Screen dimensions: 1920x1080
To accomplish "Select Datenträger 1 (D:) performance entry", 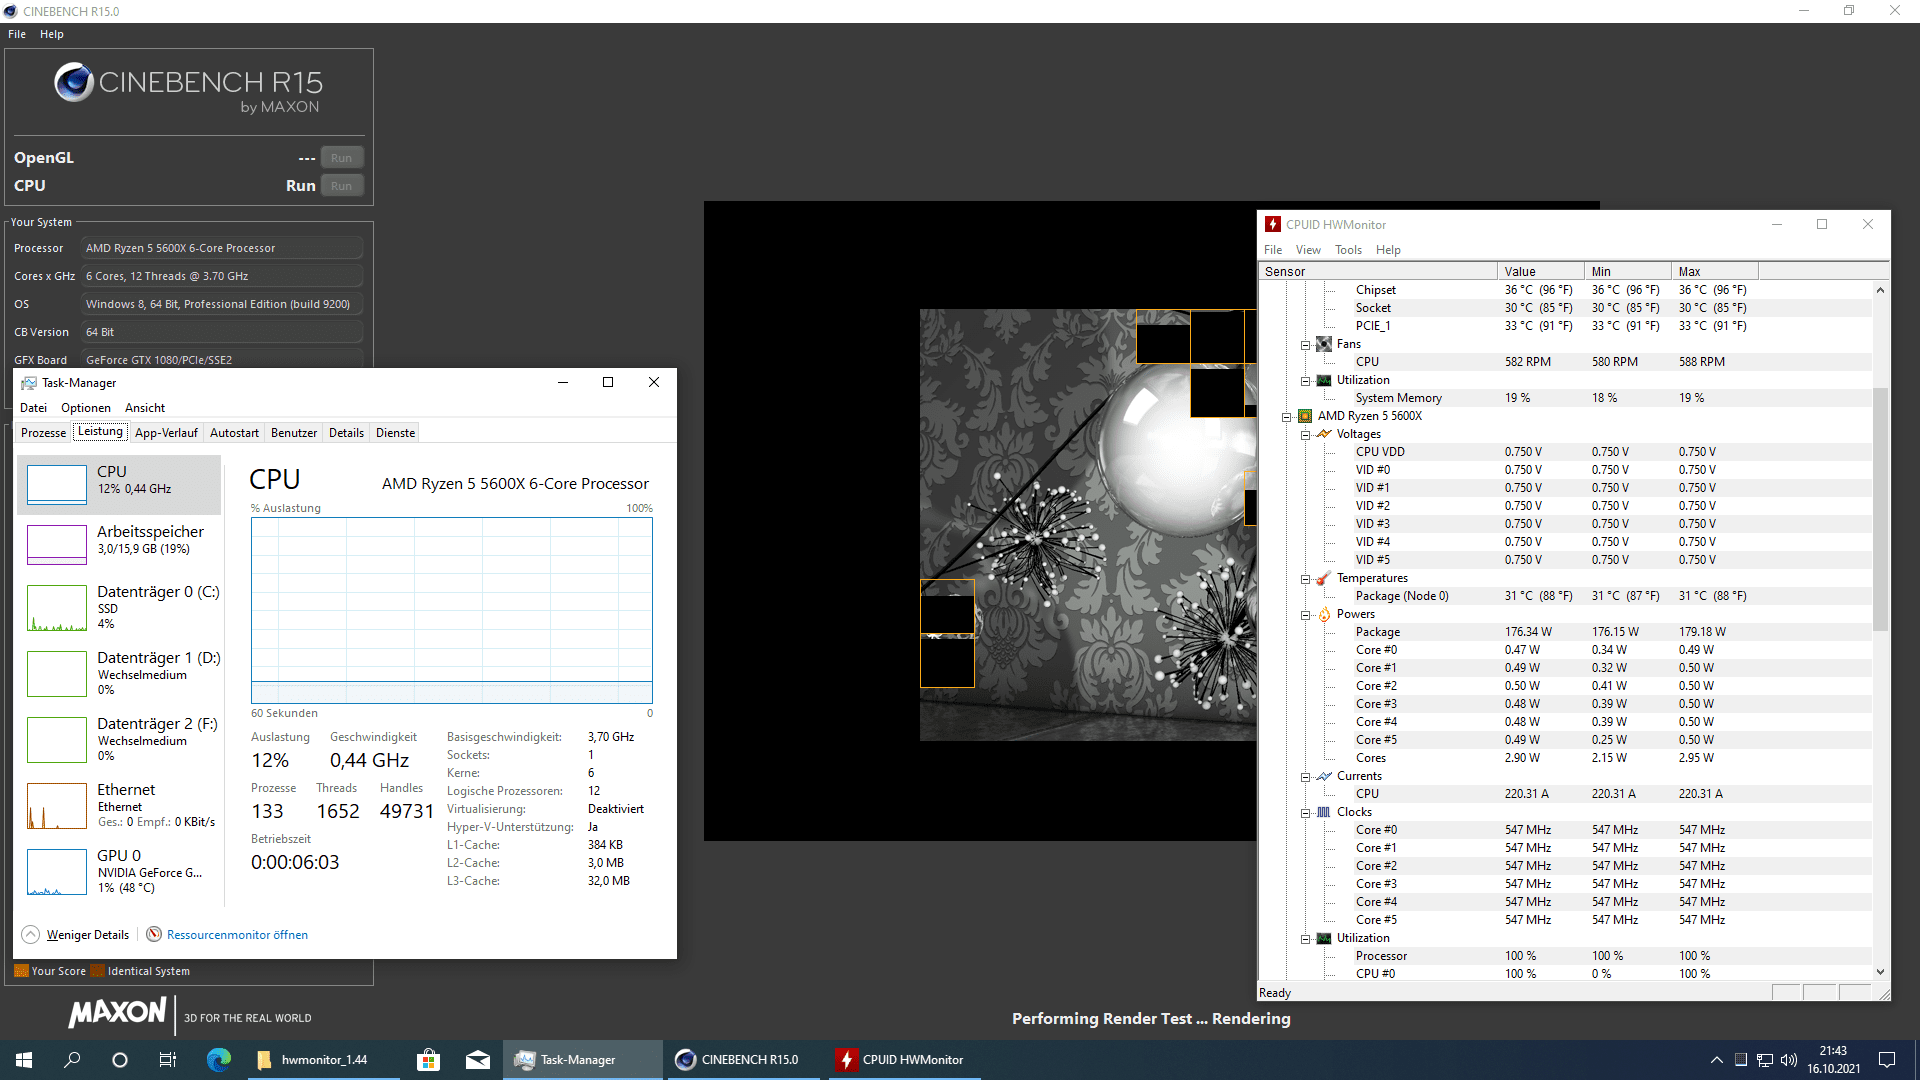I will click(x=119, y=673).
